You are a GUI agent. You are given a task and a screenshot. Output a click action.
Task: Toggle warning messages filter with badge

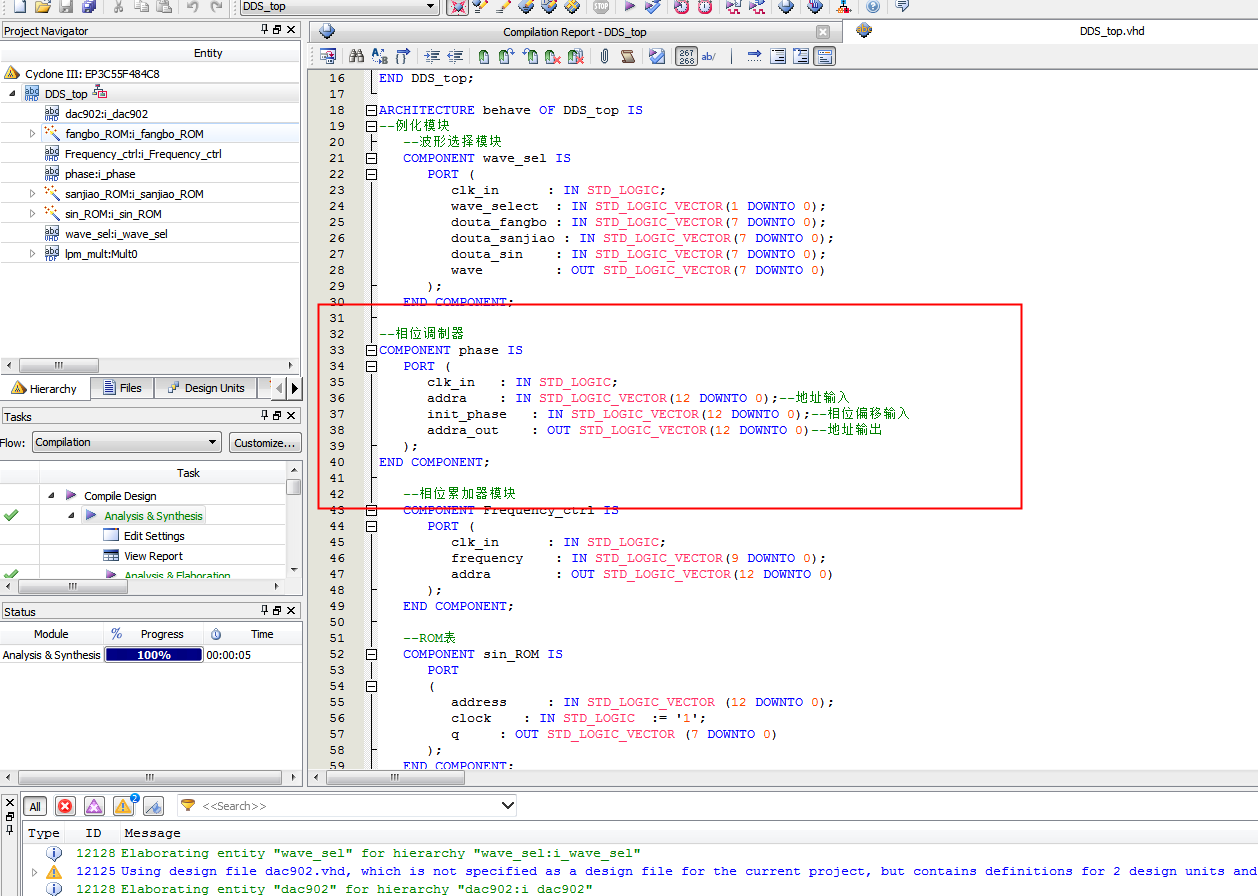tap(124, 806)
